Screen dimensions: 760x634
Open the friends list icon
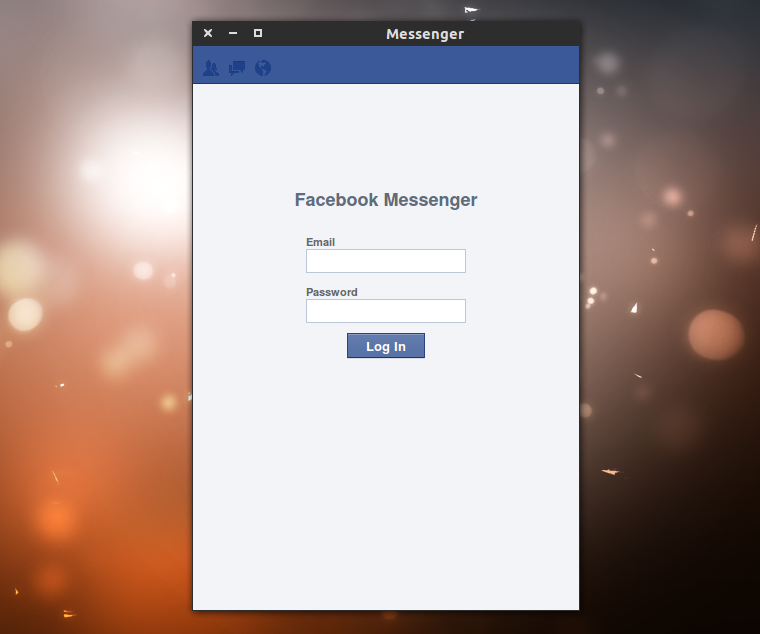[x=211, y=68]
